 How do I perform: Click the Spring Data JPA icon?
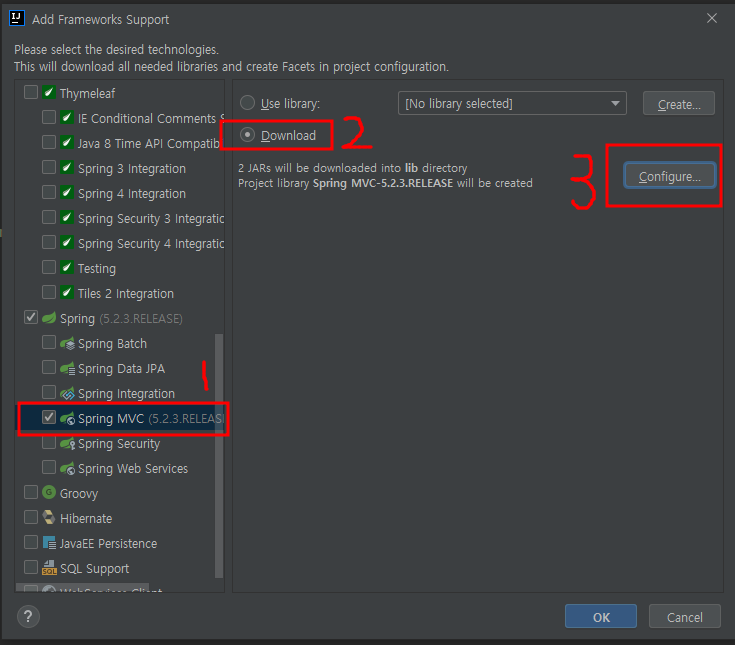(68, 368)
